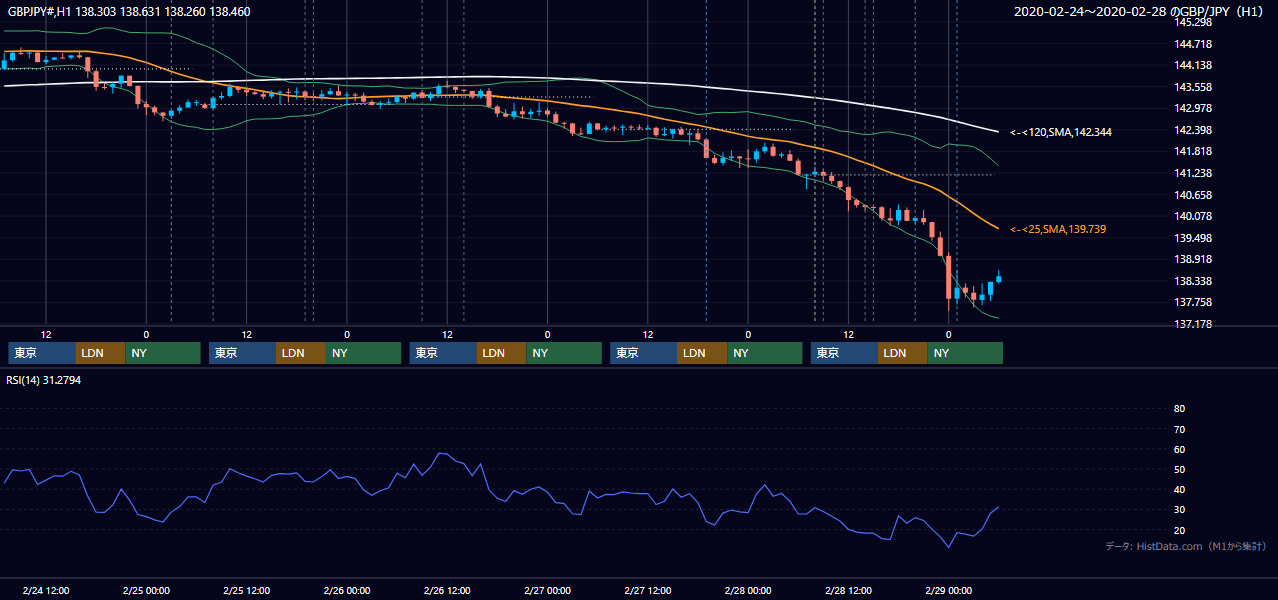
Task: Select the 2/26 00:00 time axis label
Action: point(347,590)
